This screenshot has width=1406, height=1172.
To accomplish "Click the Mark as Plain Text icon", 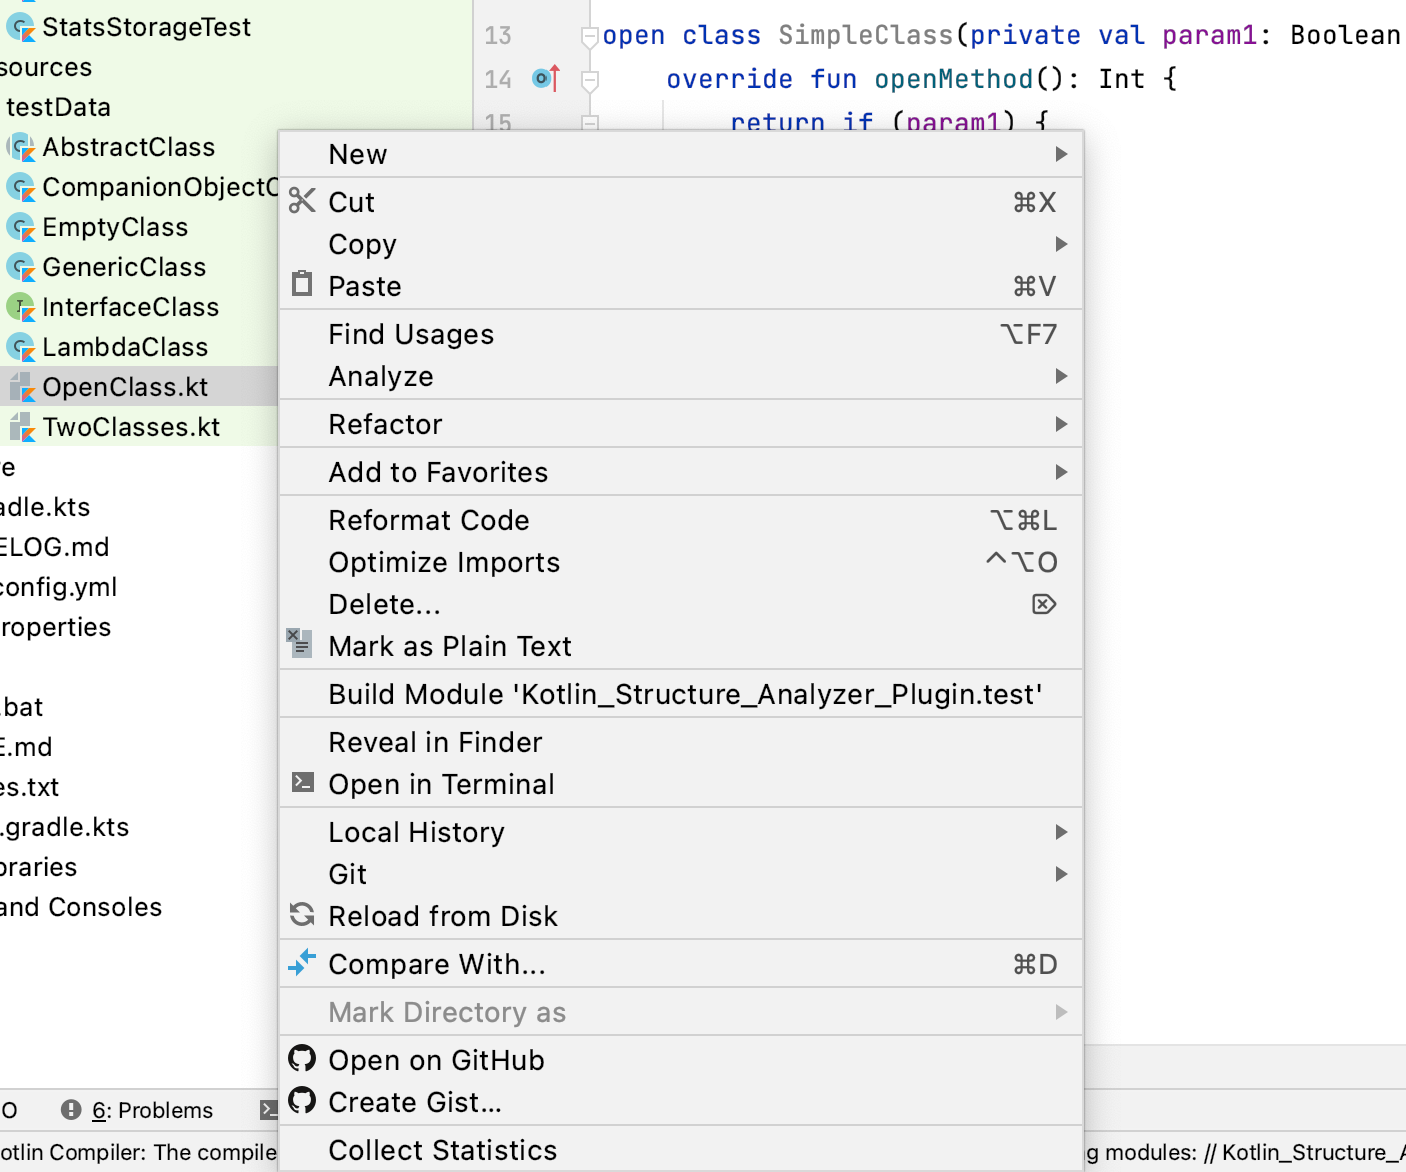I will tap(300, 643).
